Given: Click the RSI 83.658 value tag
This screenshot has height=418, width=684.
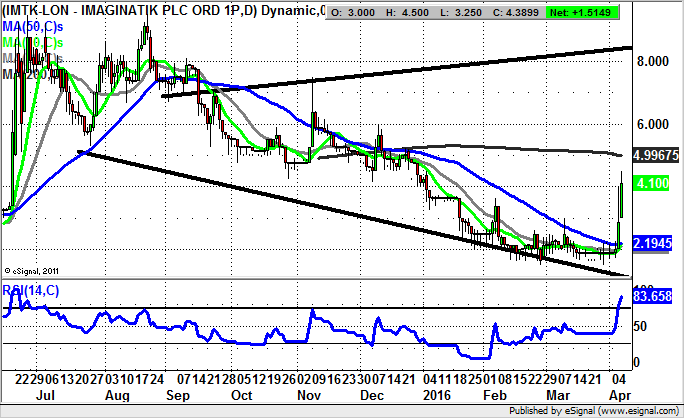Looking at the screenshot, I should [x=657, y=297].
